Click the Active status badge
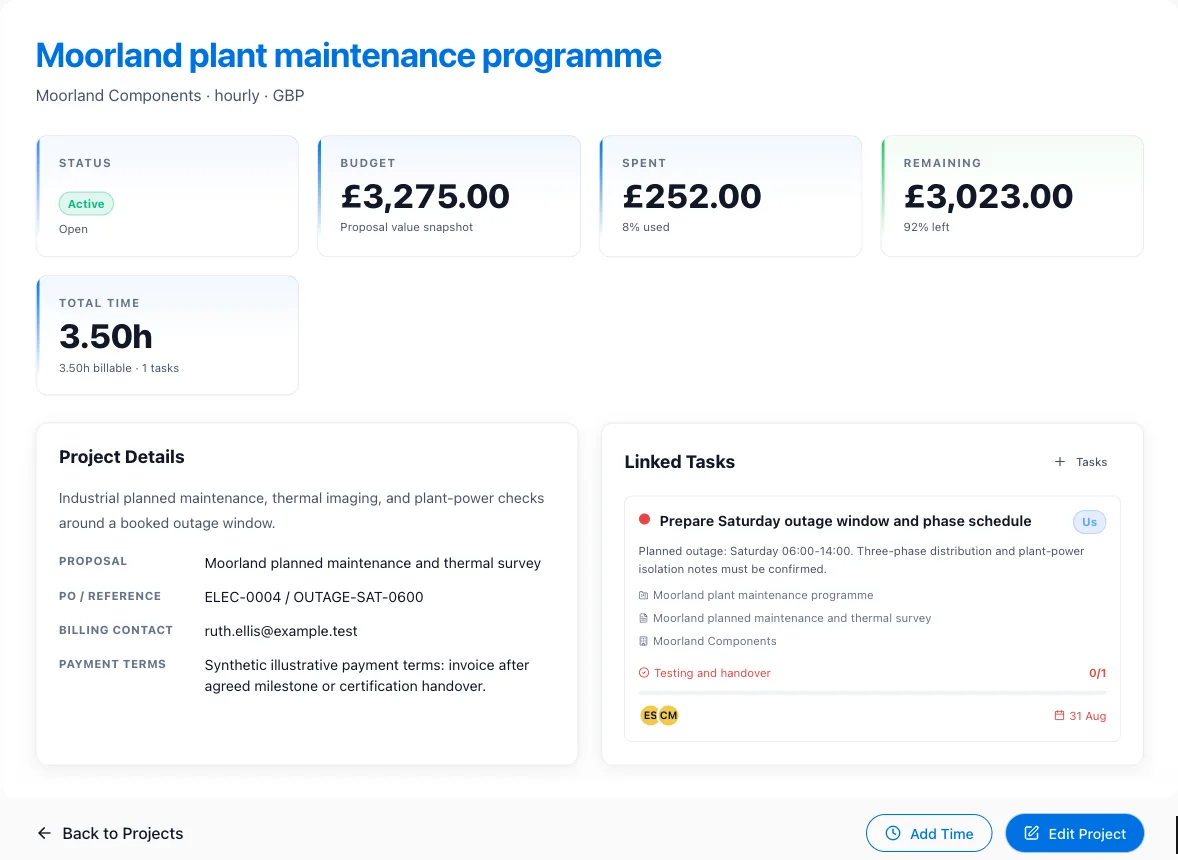 pyautogui.click(x=86, y=204)
